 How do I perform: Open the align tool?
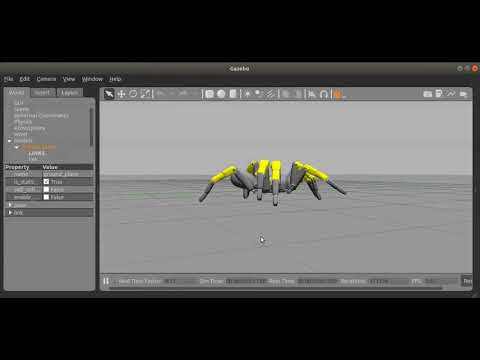point(312,94)
